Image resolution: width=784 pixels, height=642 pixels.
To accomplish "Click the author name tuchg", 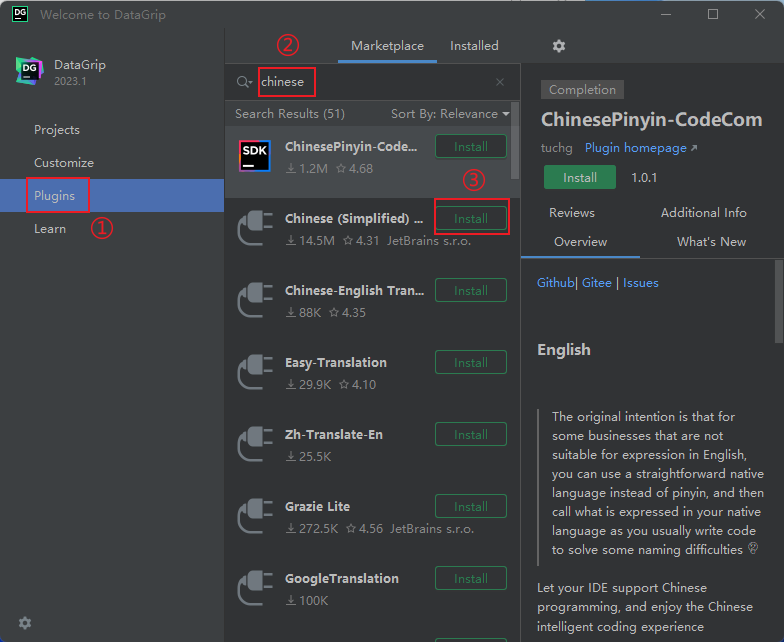I will pos(556,148).
